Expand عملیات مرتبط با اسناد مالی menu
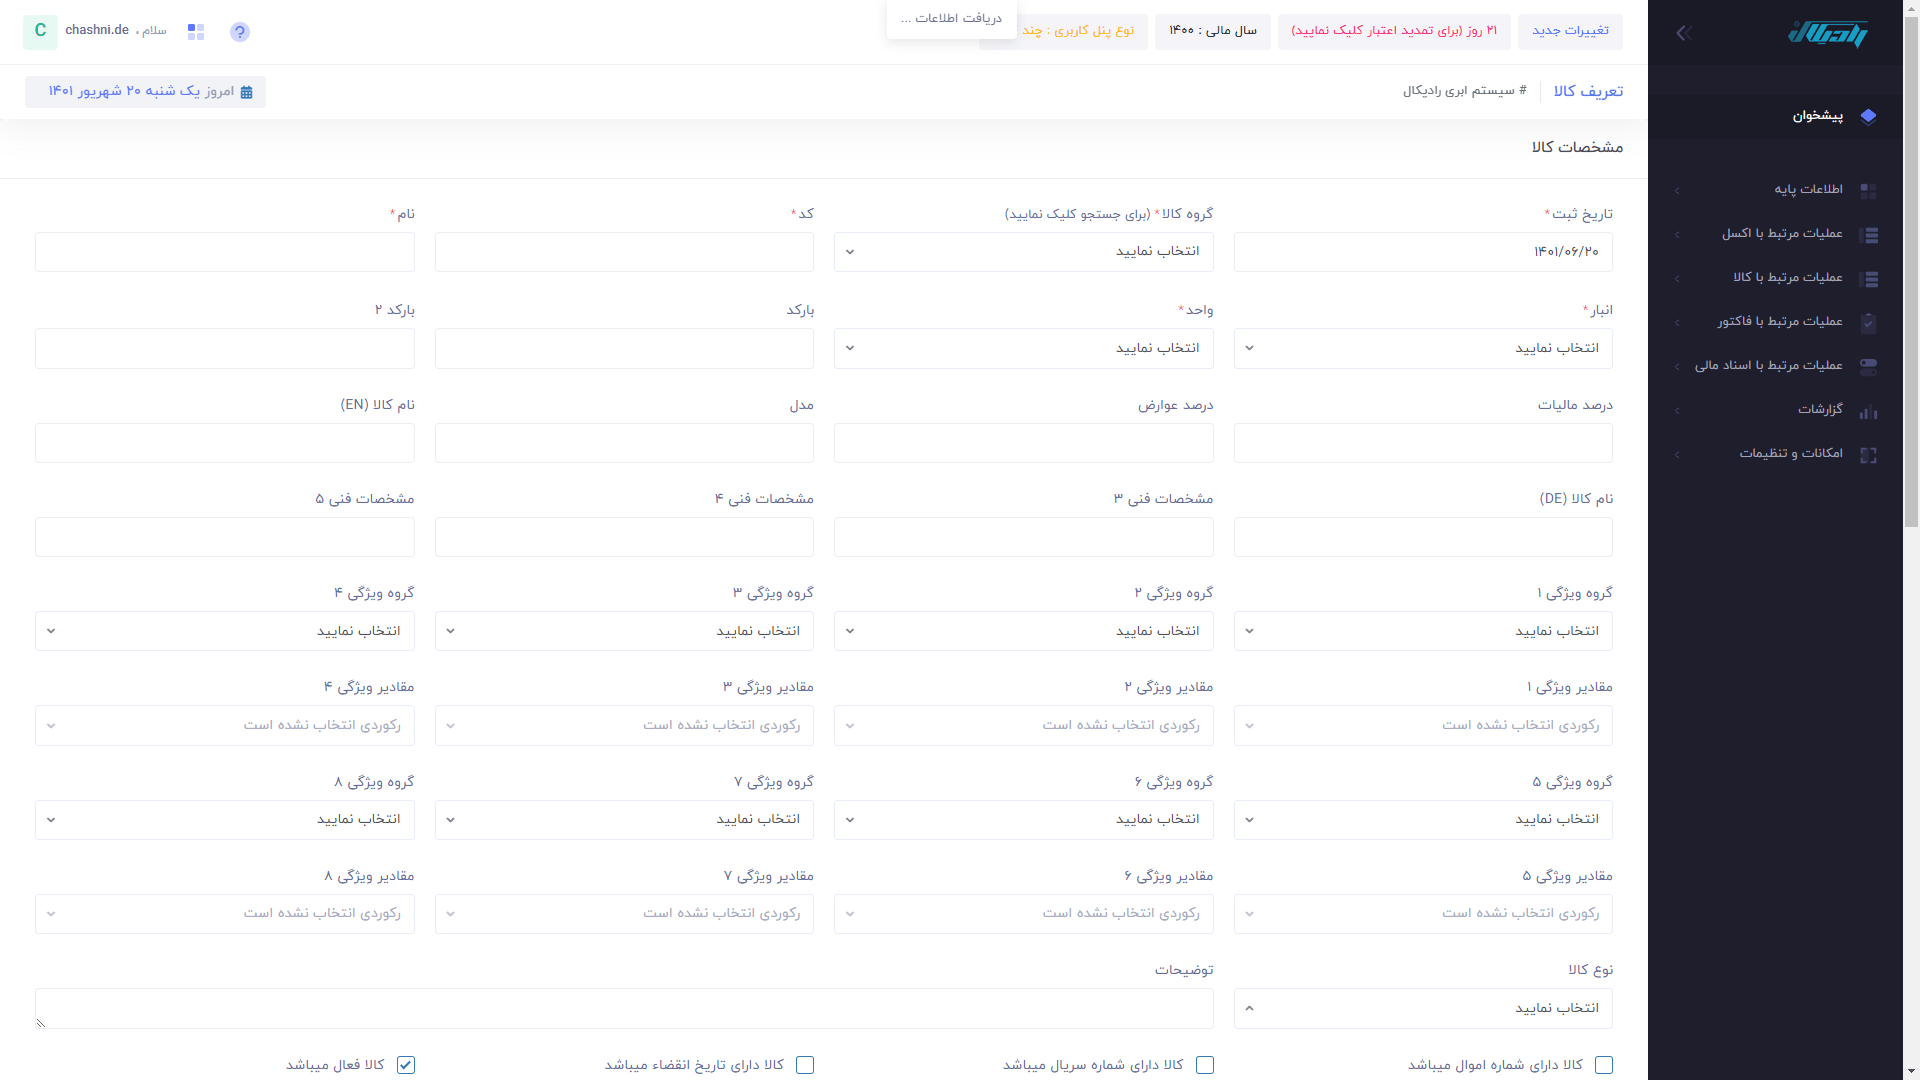Viewport: 1920px width, 1080px height. 1775,366
